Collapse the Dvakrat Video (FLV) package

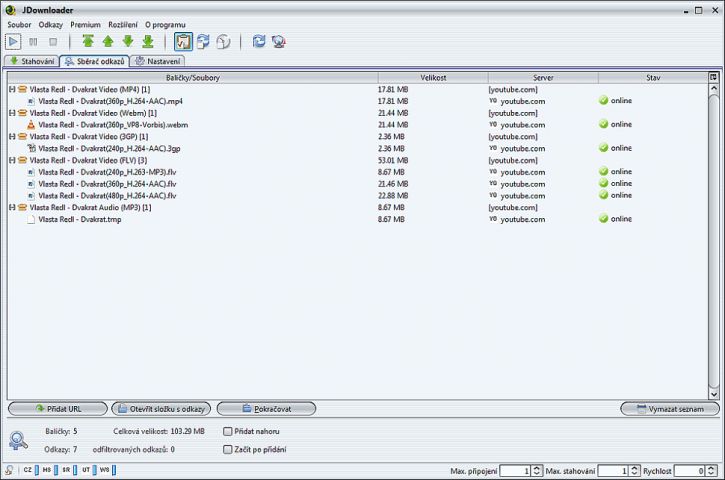[x=12, y=160]
